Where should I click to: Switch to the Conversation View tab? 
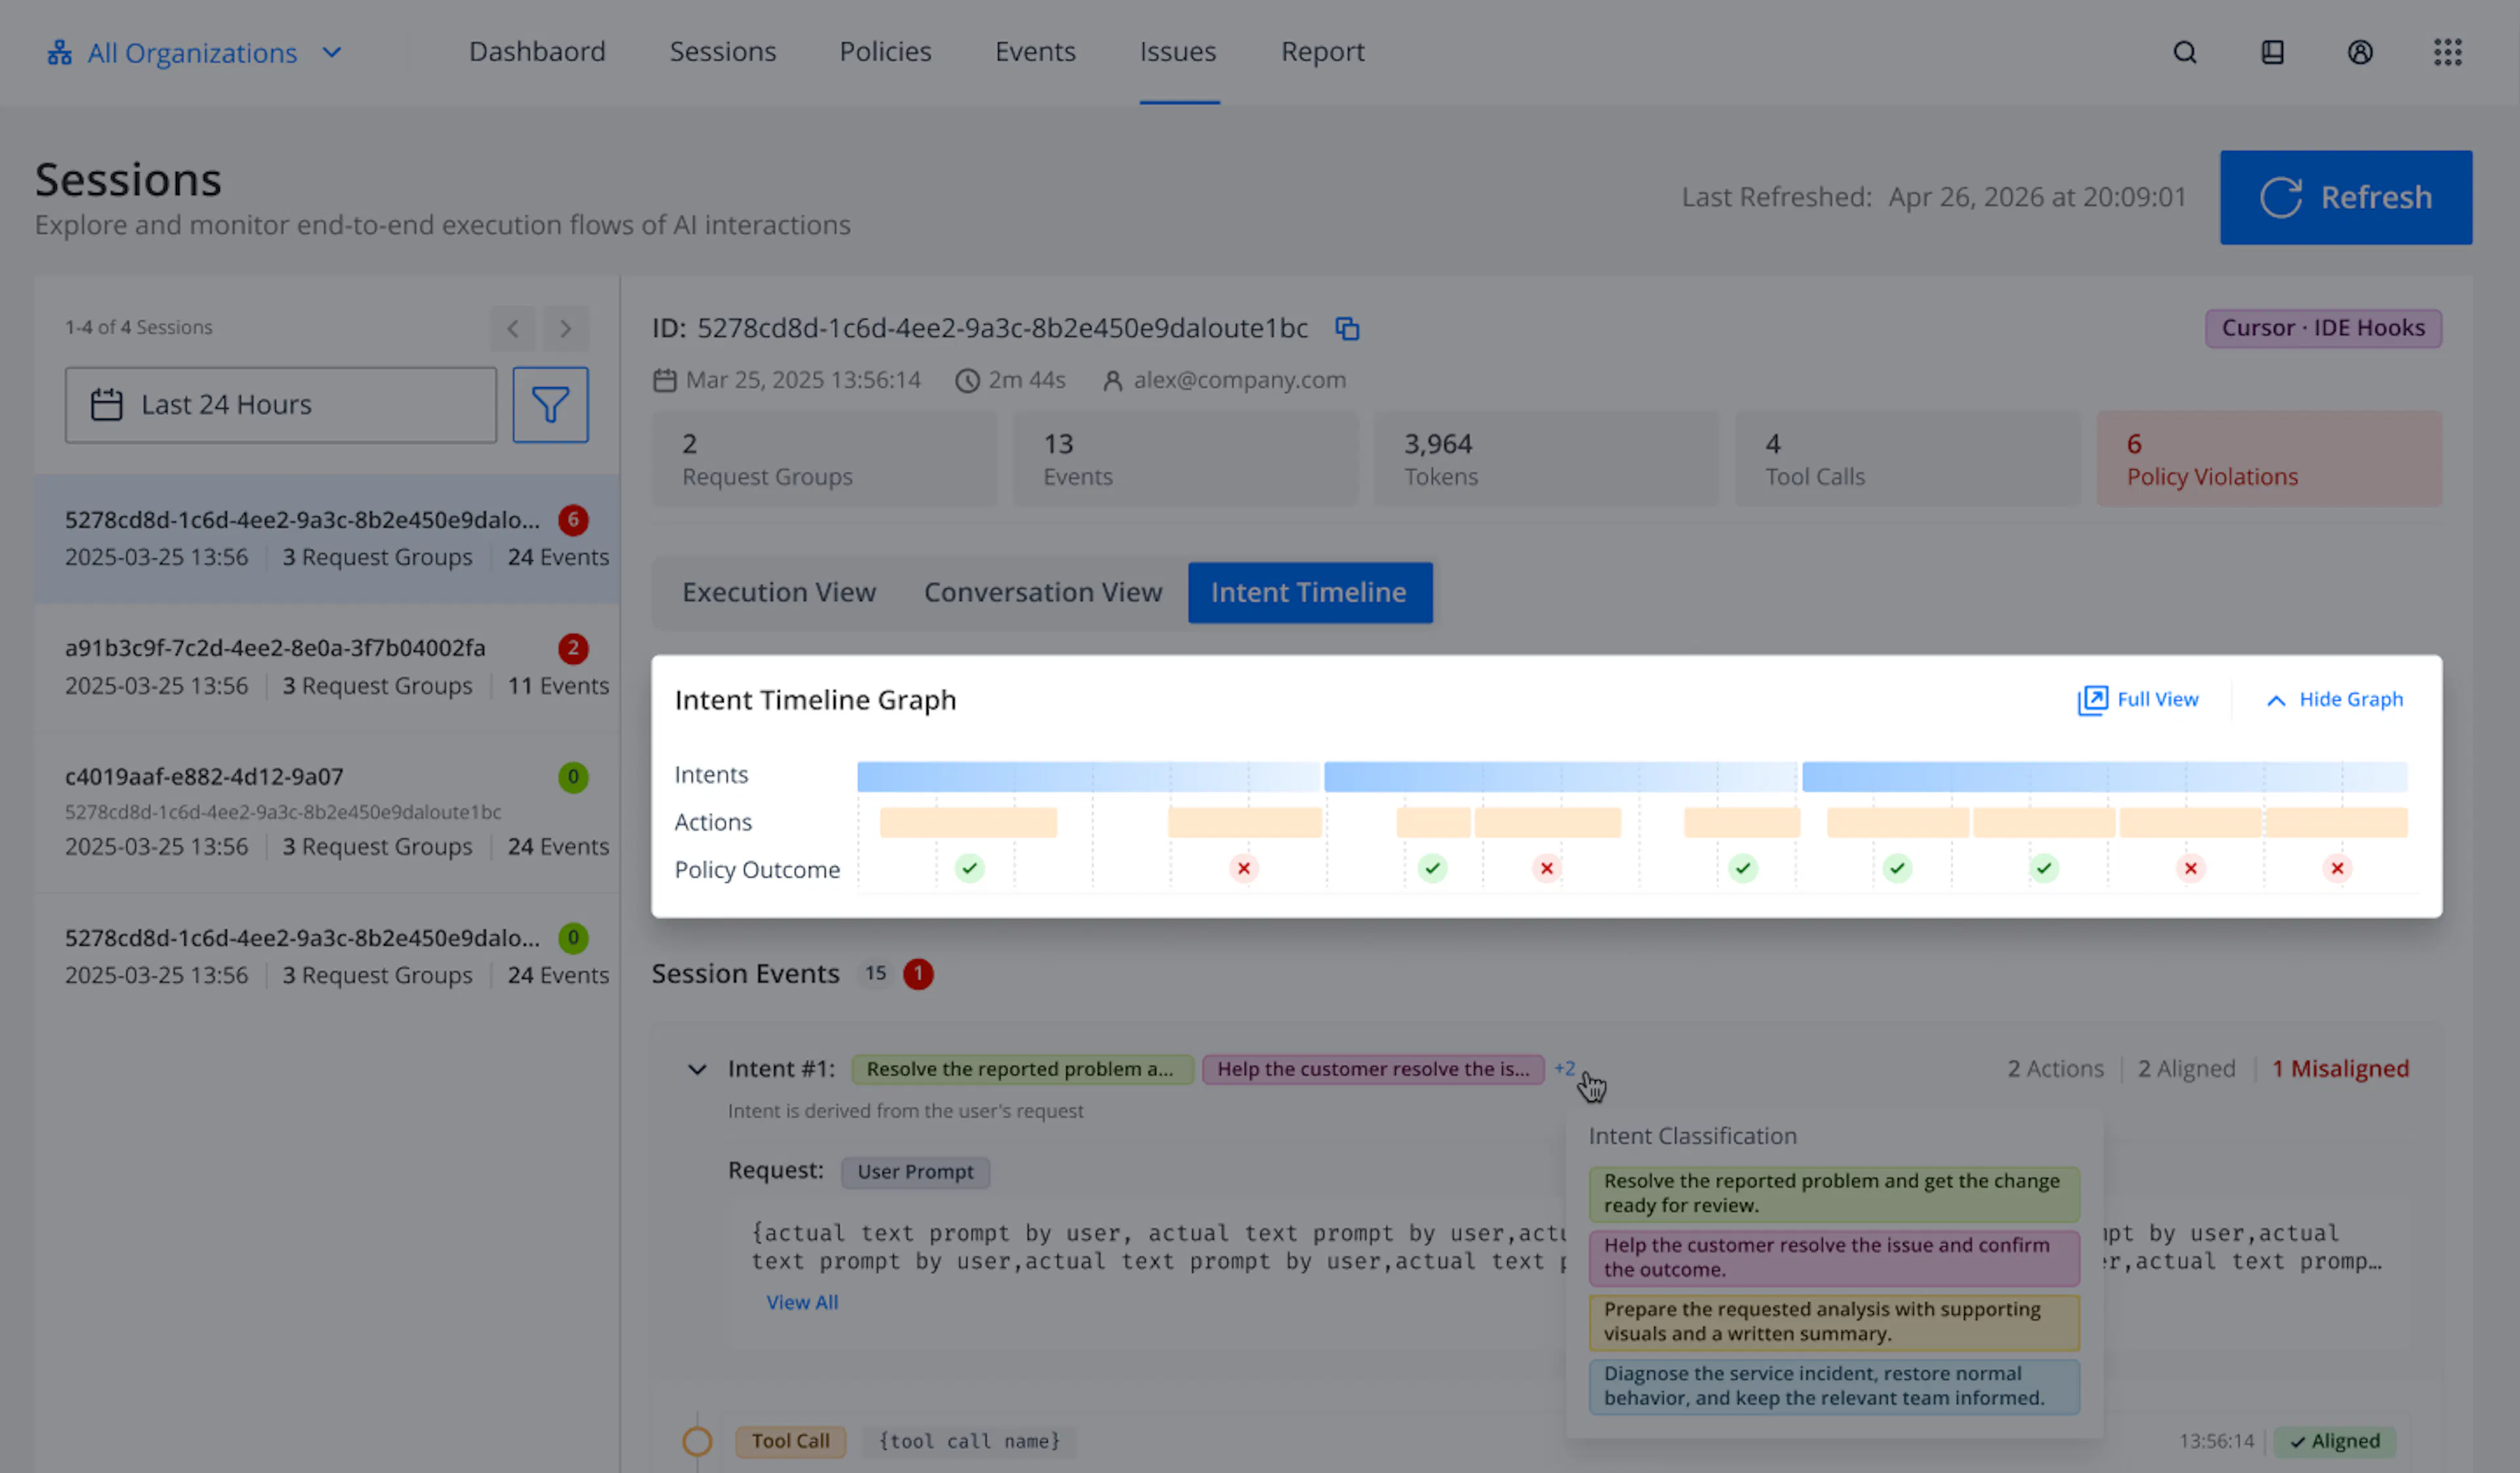tap(1043, 592)
